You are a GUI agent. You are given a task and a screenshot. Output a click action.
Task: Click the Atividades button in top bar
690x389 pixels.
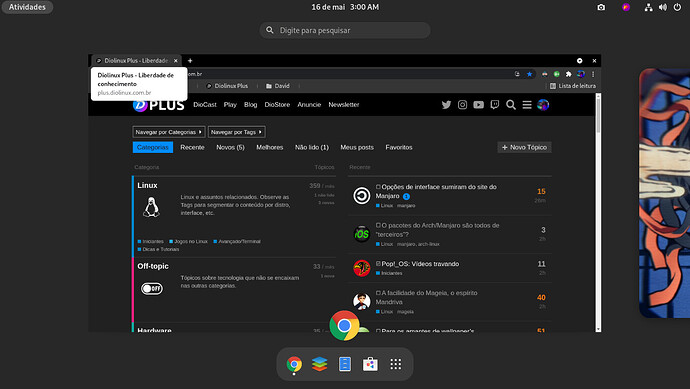(27, 7)
